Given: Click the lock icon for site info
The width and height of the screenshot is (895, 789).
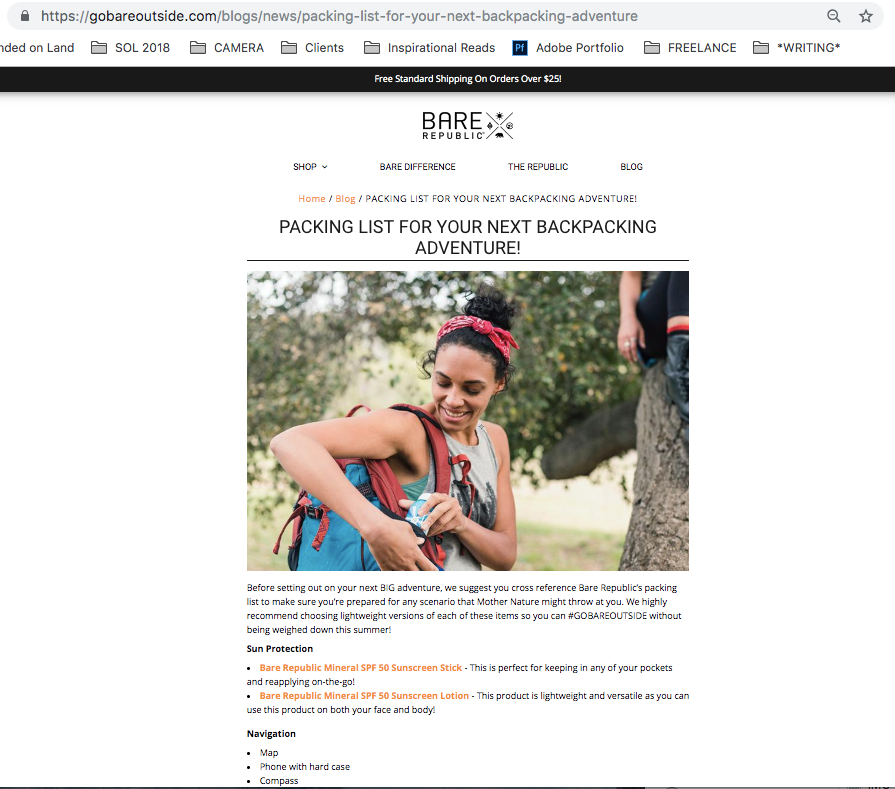Looking at the screenshot, I should 25,15.
